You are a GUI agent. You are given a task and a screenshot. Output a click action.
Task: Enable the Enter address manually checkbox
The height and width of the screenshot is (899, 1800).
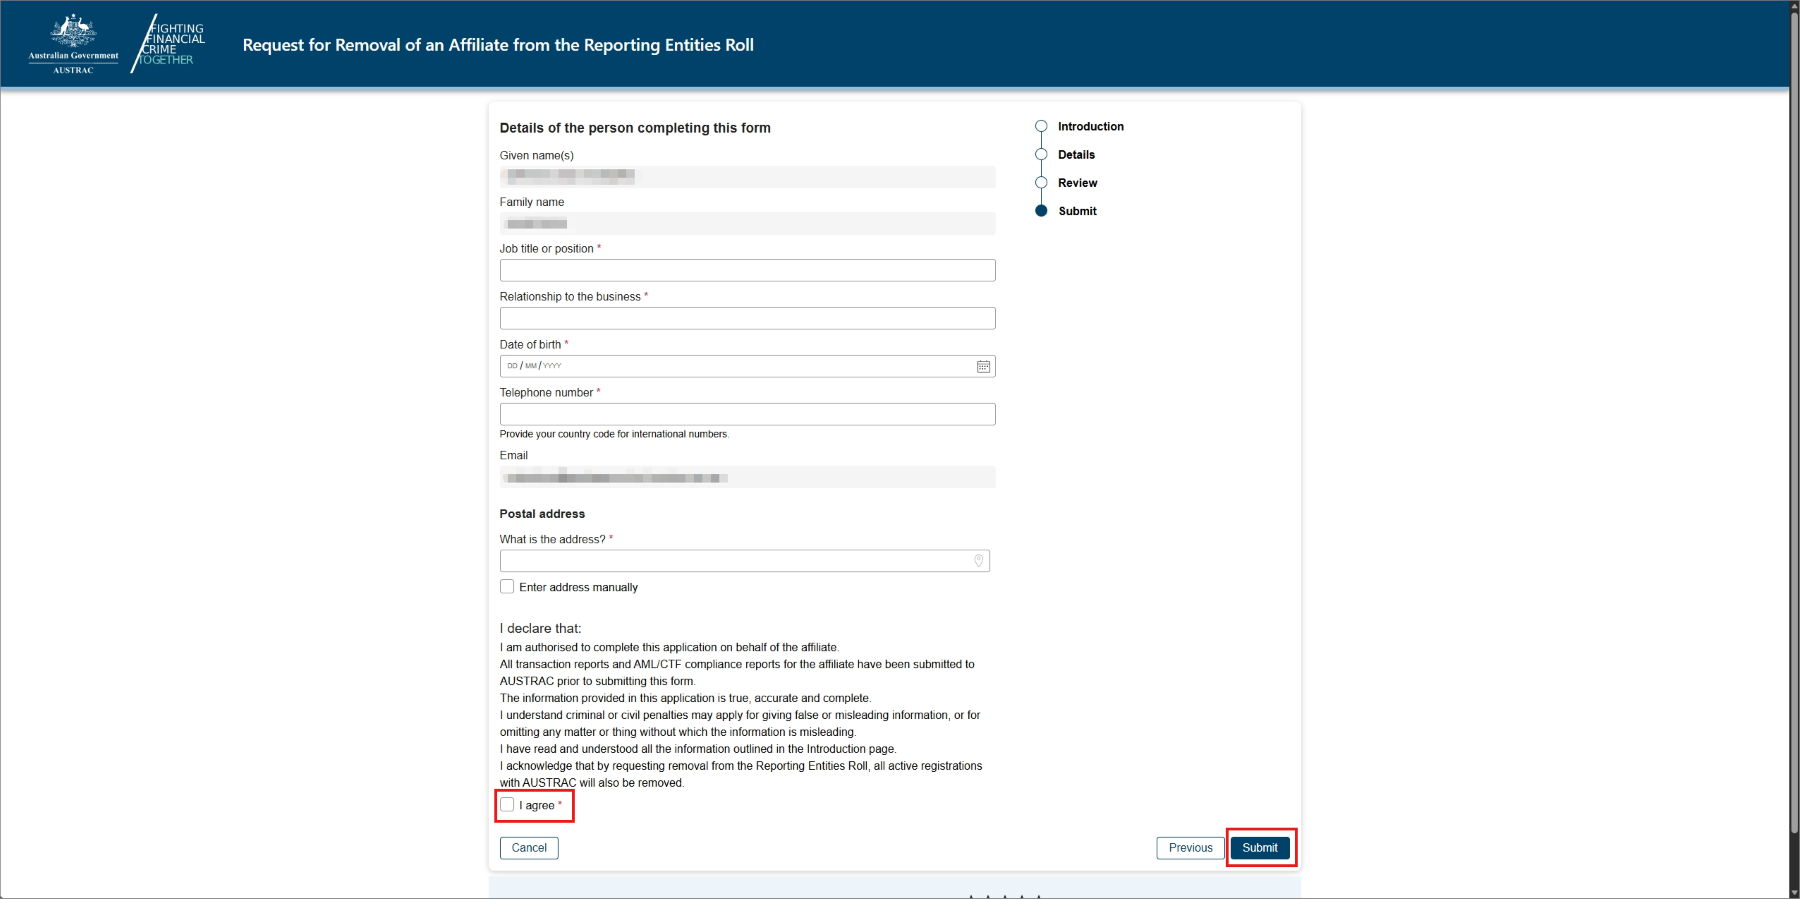[507, 587]
